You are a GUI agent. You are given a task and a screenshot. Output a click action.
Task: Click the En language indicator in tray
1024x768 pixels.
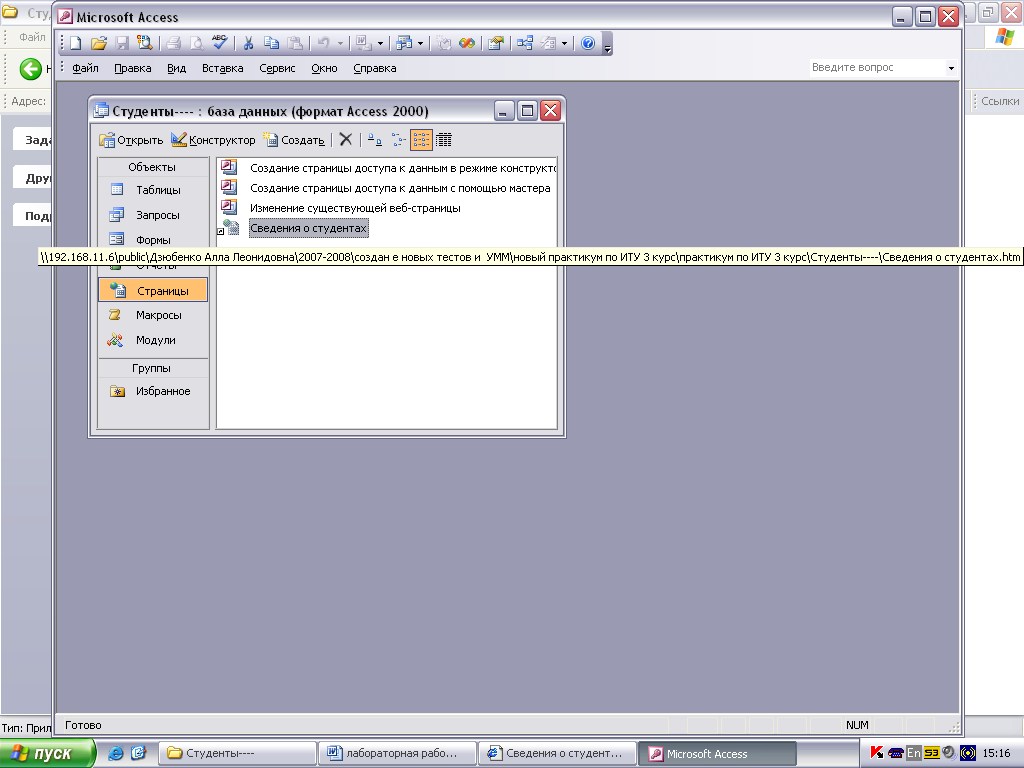(x=914, y=753)
